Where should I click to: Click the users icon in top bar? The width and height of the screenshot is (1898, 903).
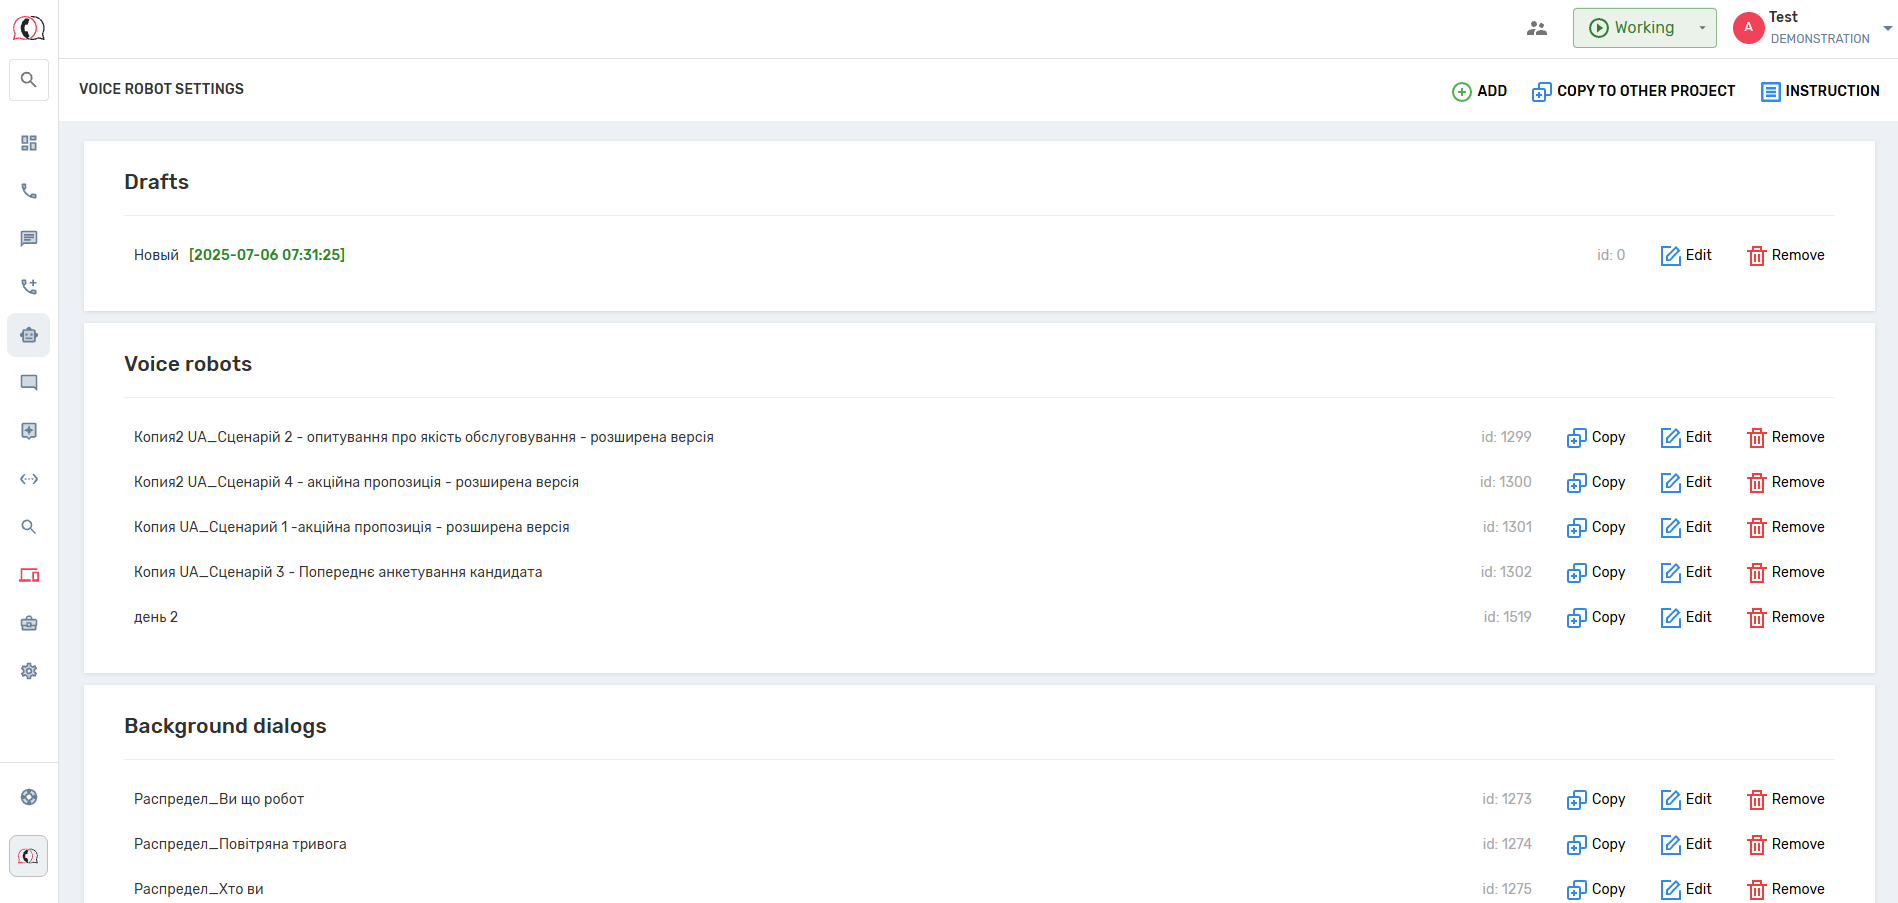click(1537, 28)
